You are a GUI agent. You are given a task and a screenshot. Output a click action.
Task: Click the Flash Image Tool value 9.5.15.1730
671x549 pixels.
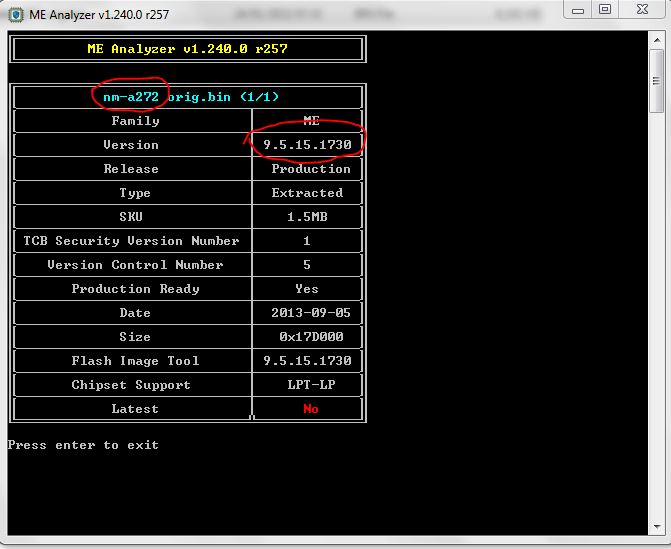pos(307,361)
